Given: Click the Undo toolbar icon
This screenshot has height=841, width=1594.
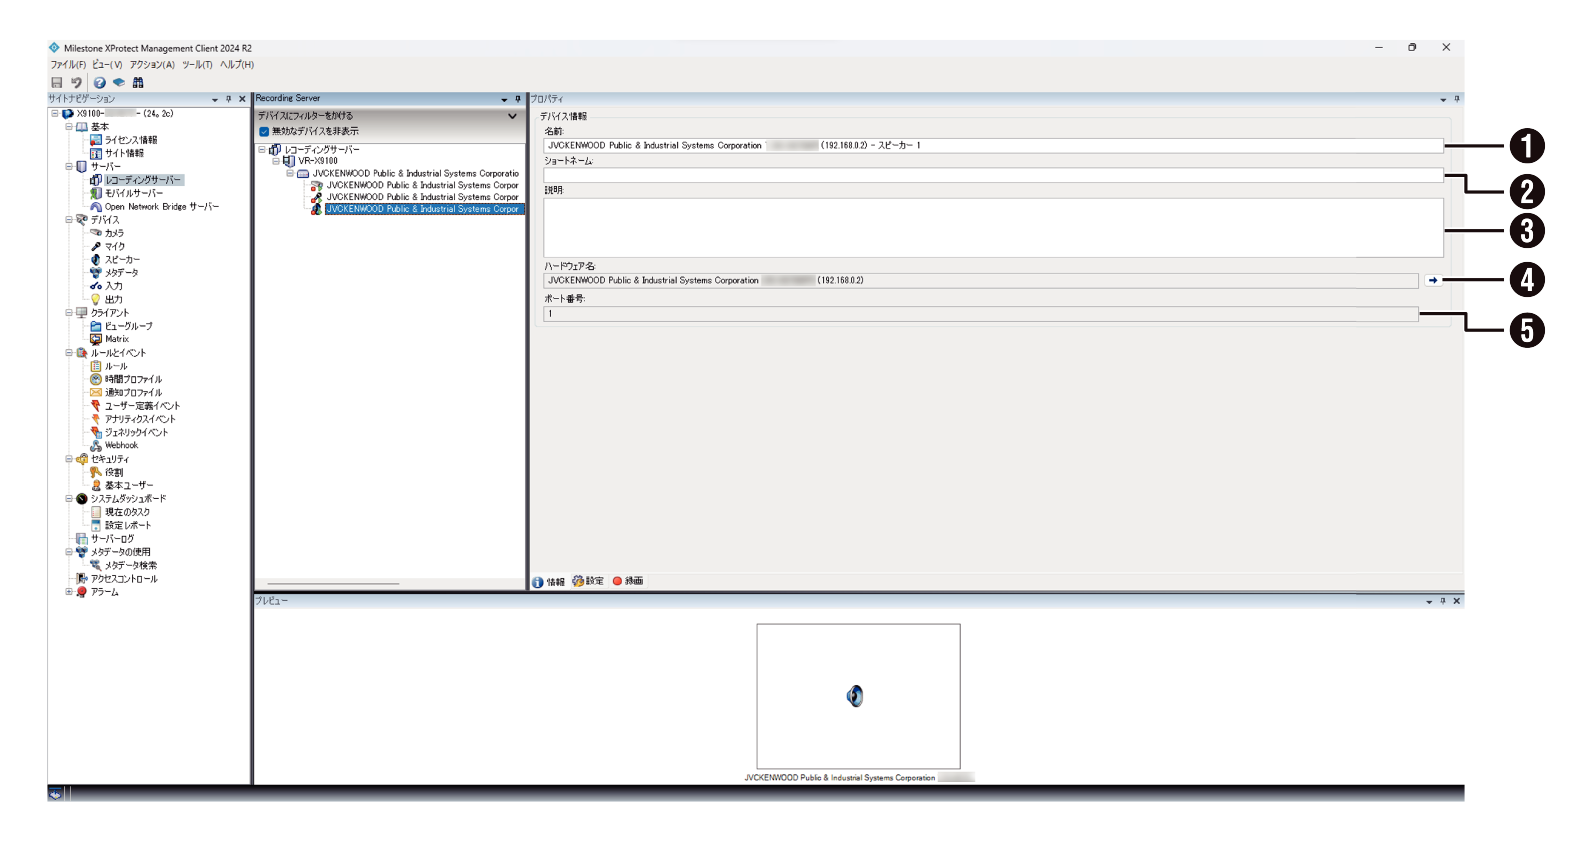Looking at the screenshot, I should coord(76,83).
